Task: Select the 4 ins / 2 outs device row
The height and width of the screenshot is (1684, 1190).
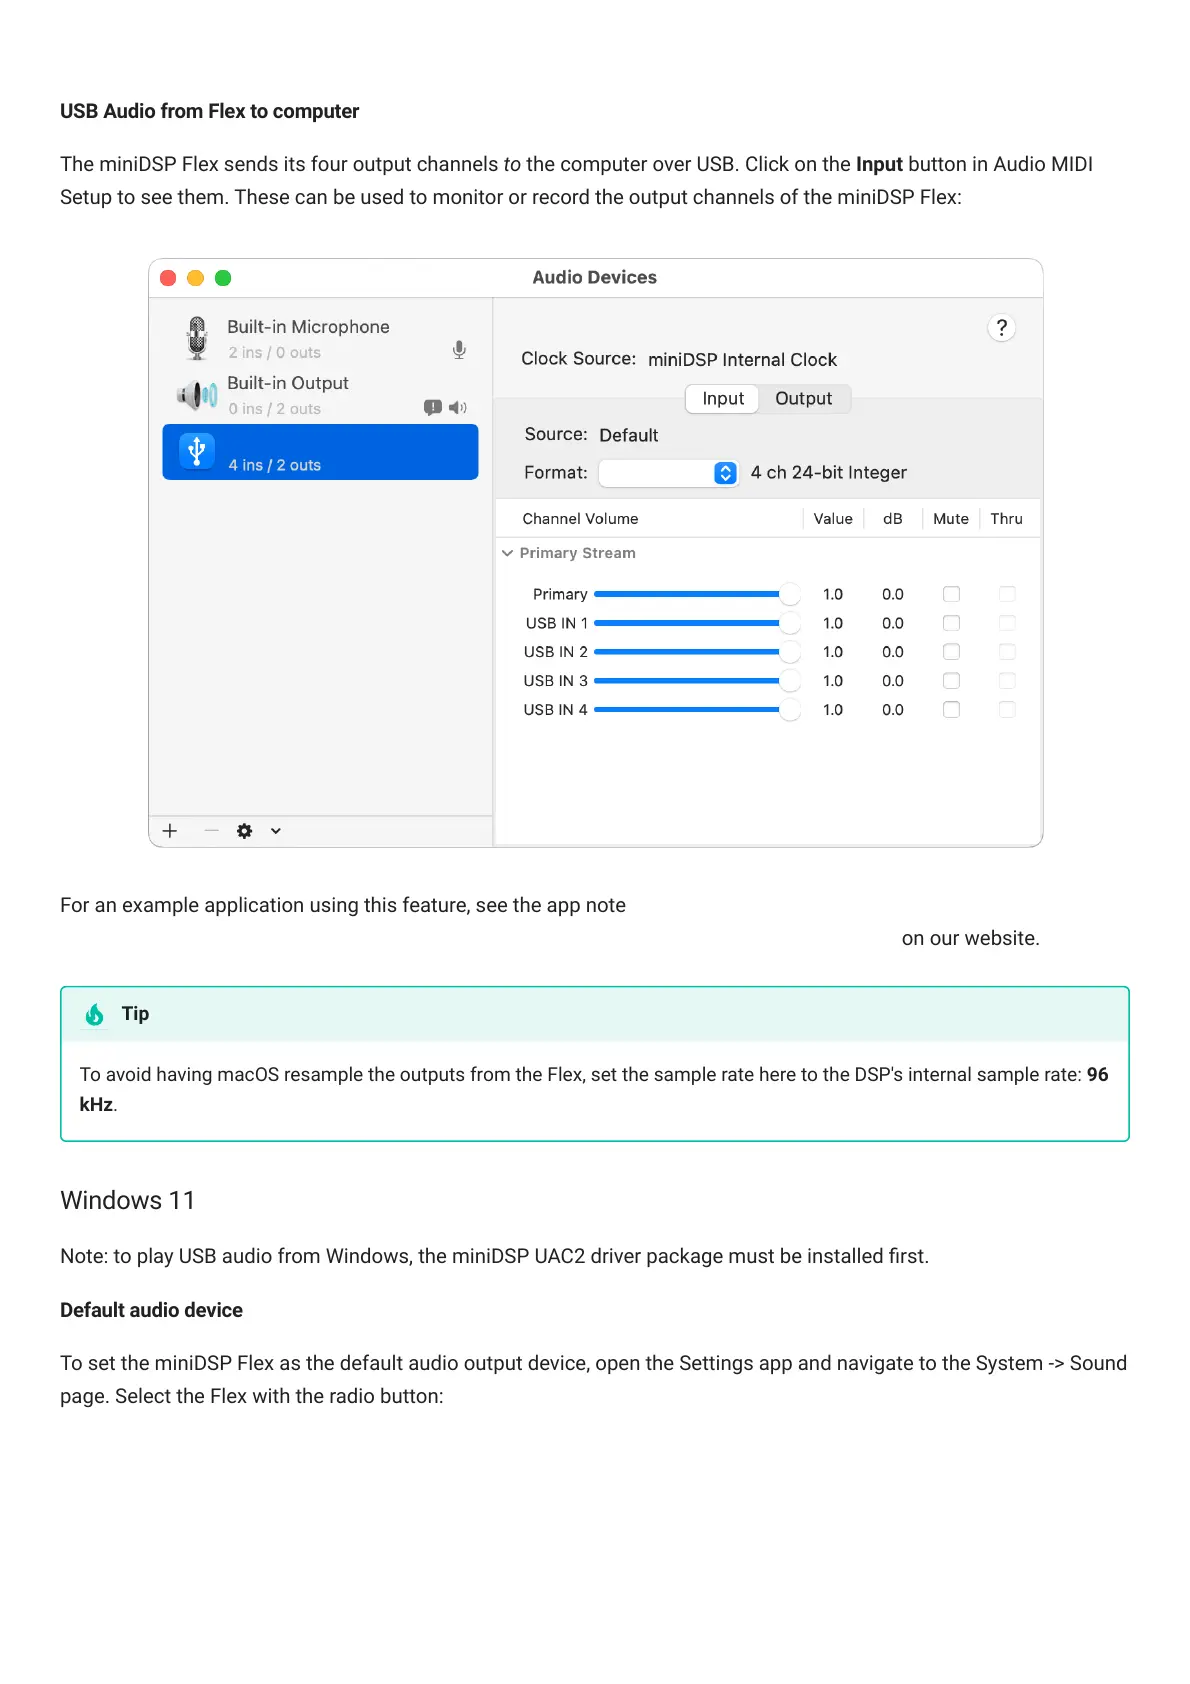Action: coord(320,452)
